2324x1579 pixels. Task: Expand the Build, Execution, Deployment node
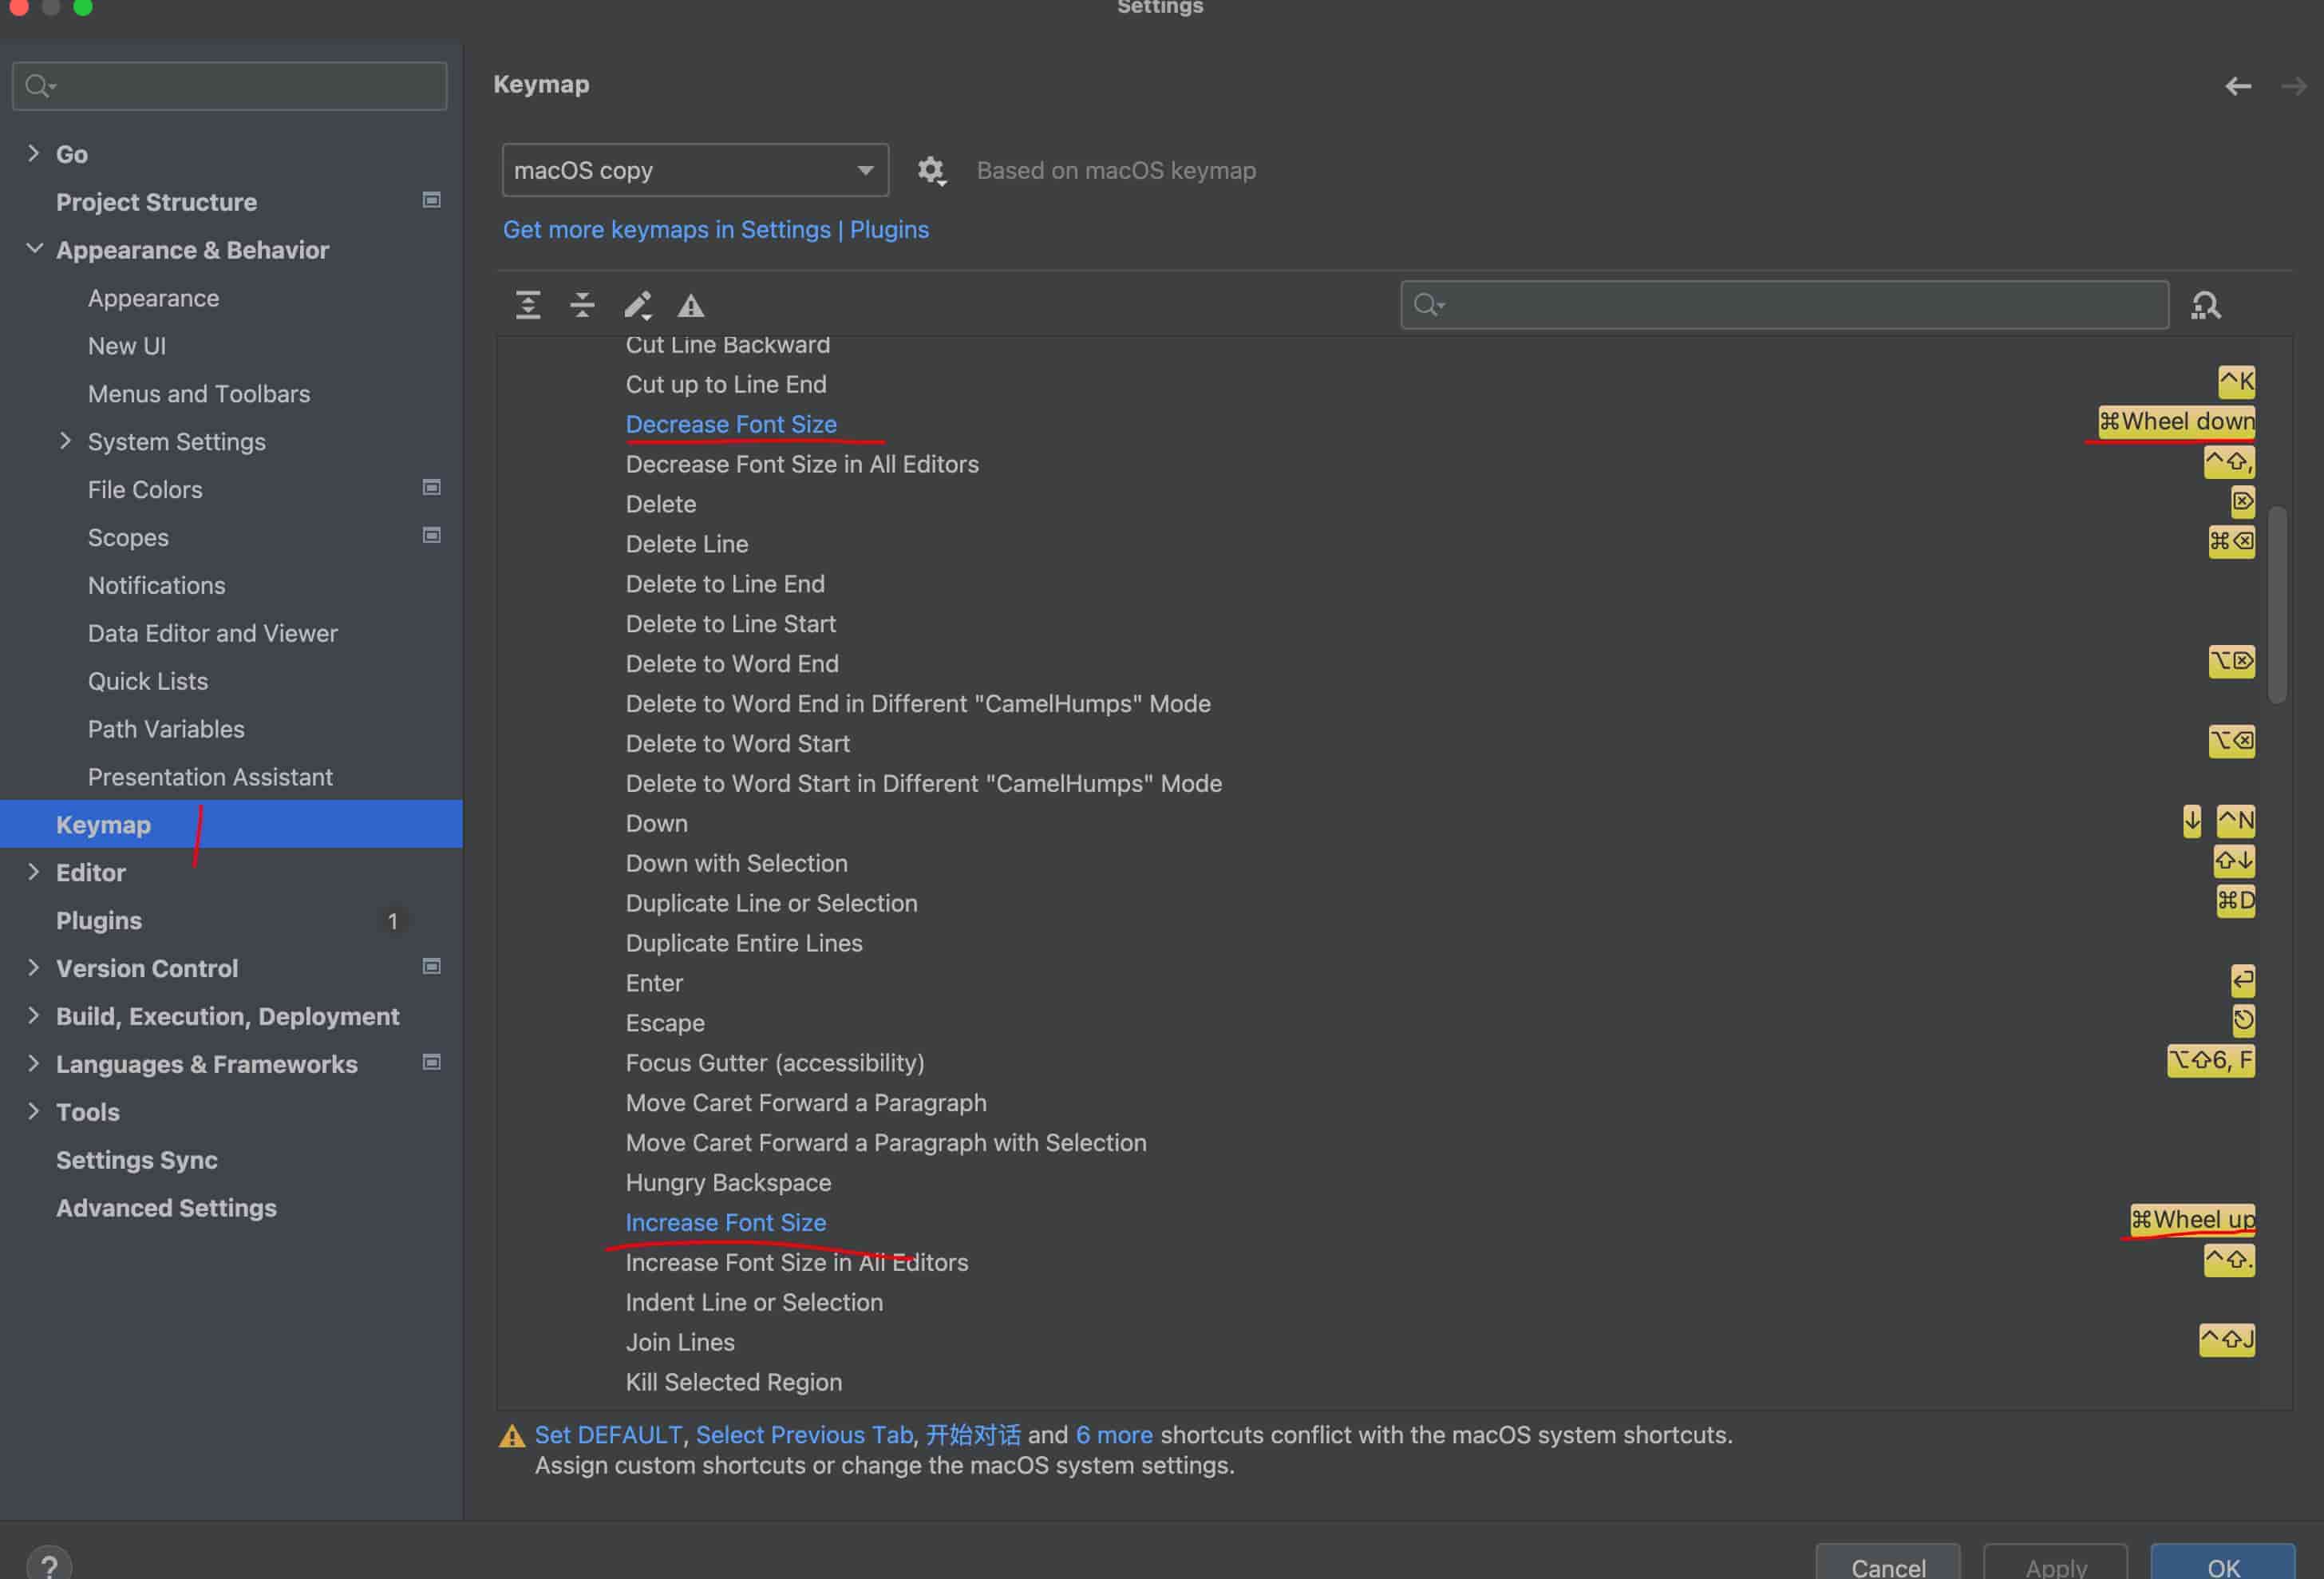point(33,1016)
